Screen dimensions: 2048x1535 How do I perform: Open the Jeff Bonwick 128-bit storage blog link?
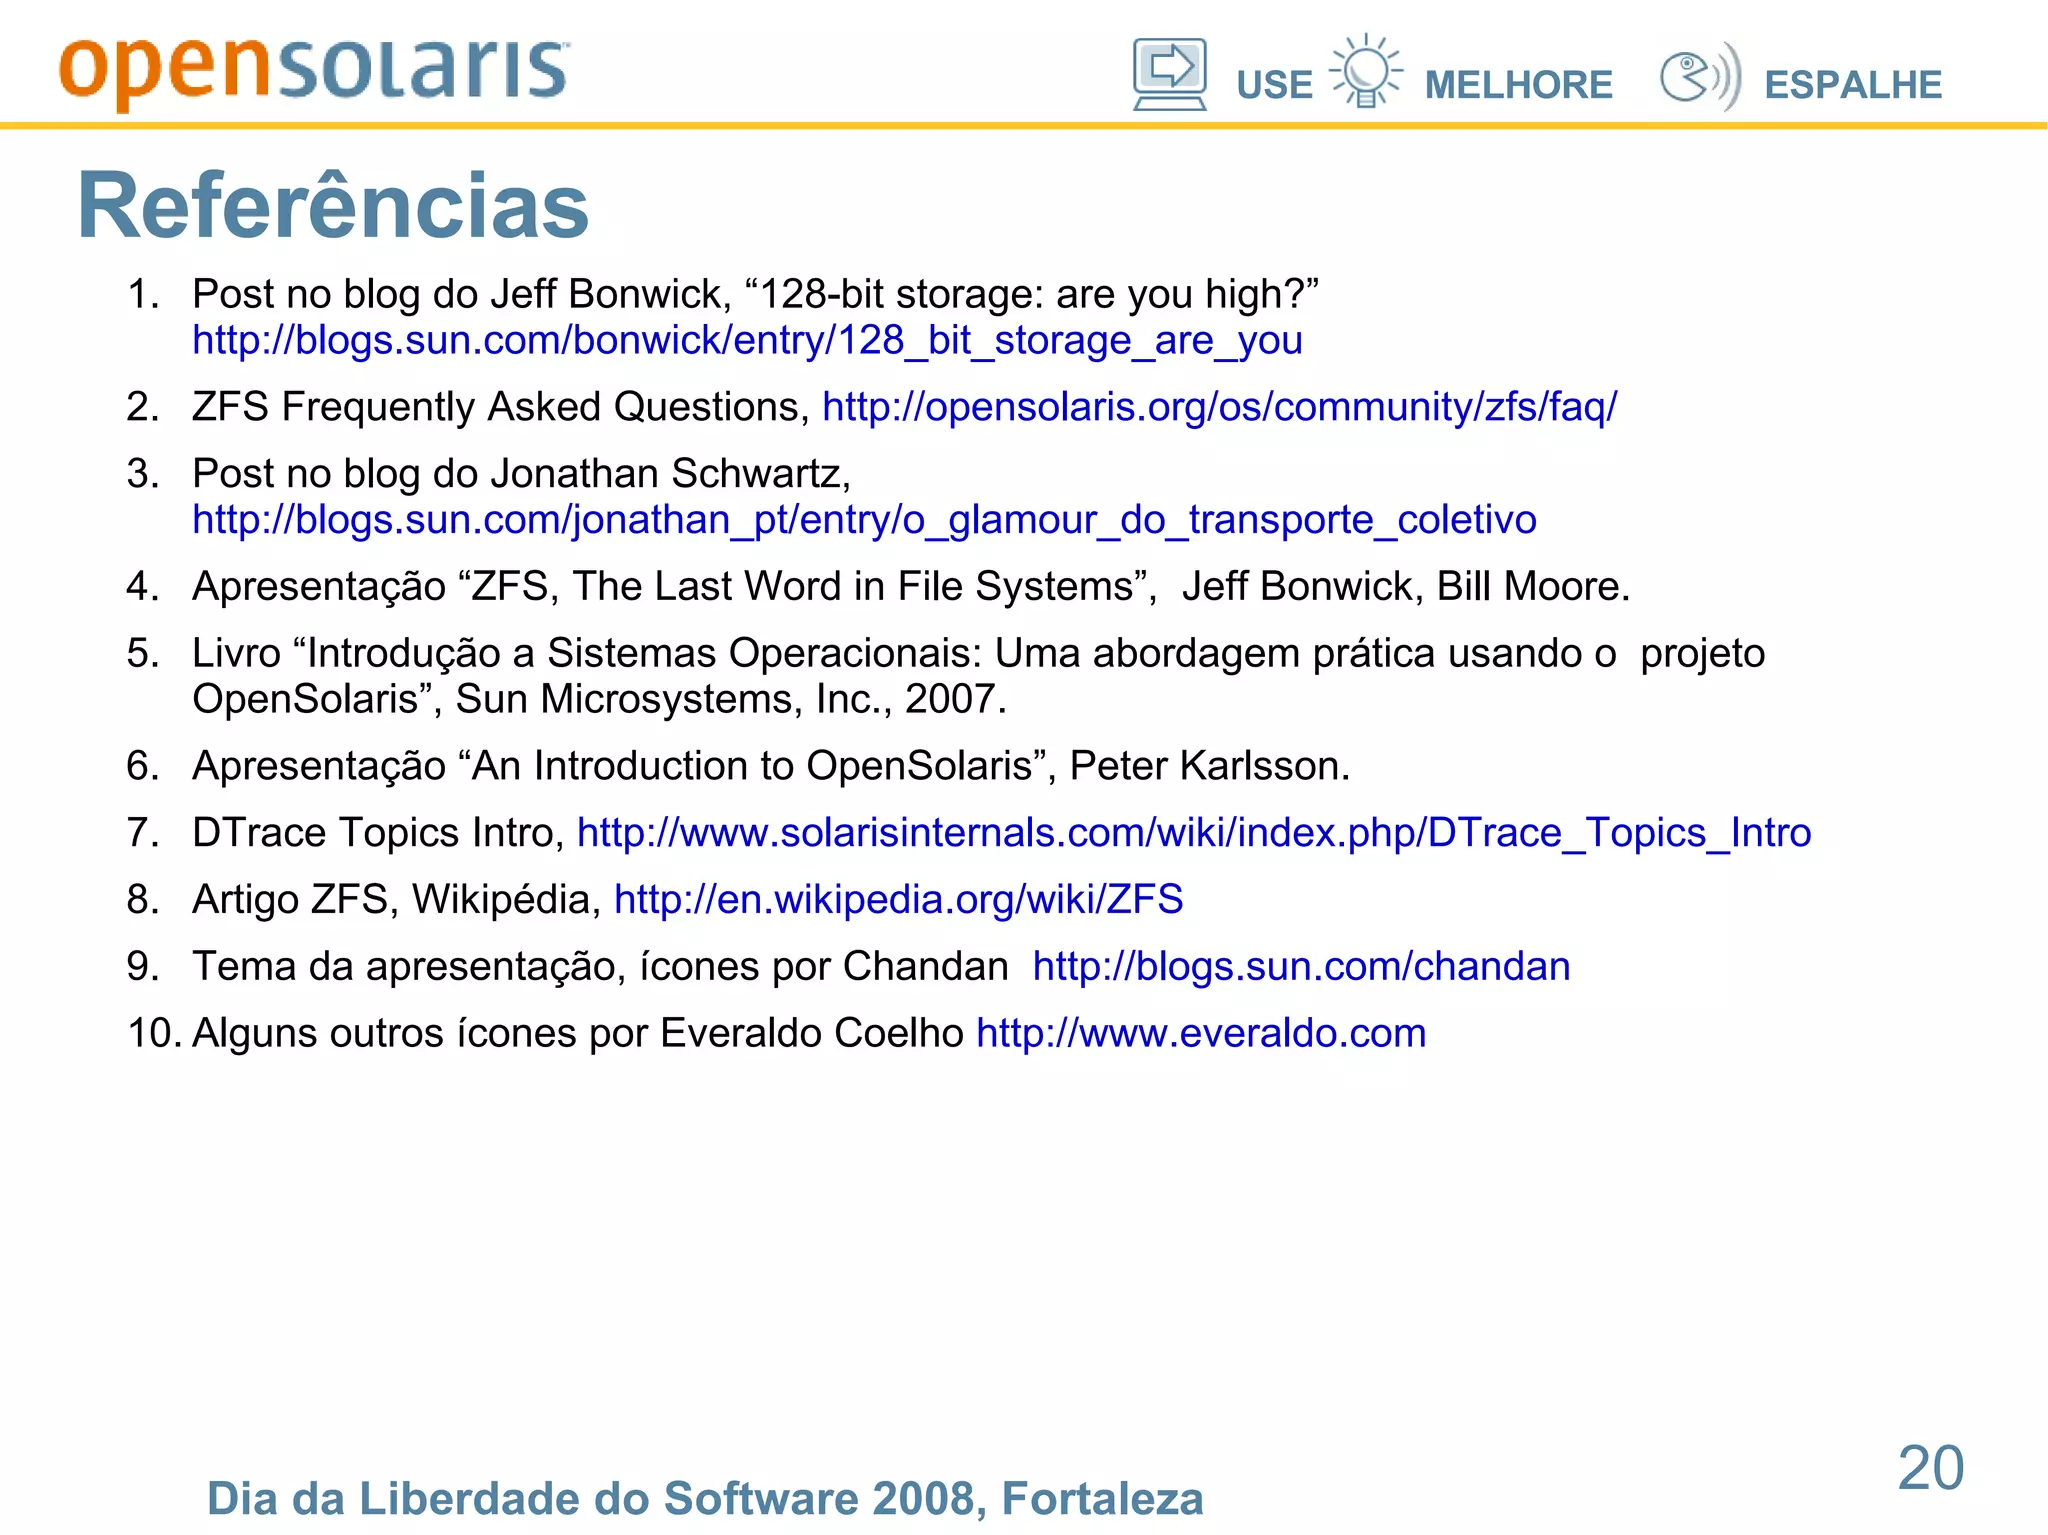[747, 340]
